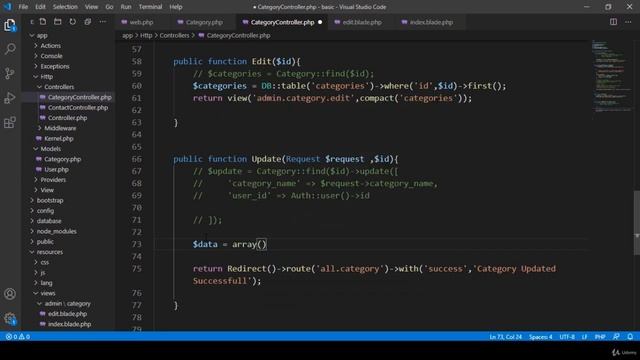The width and height of the screenshot is (640, 360).
Task: Change PHP language mode in status bar
Action: [600, 337]
